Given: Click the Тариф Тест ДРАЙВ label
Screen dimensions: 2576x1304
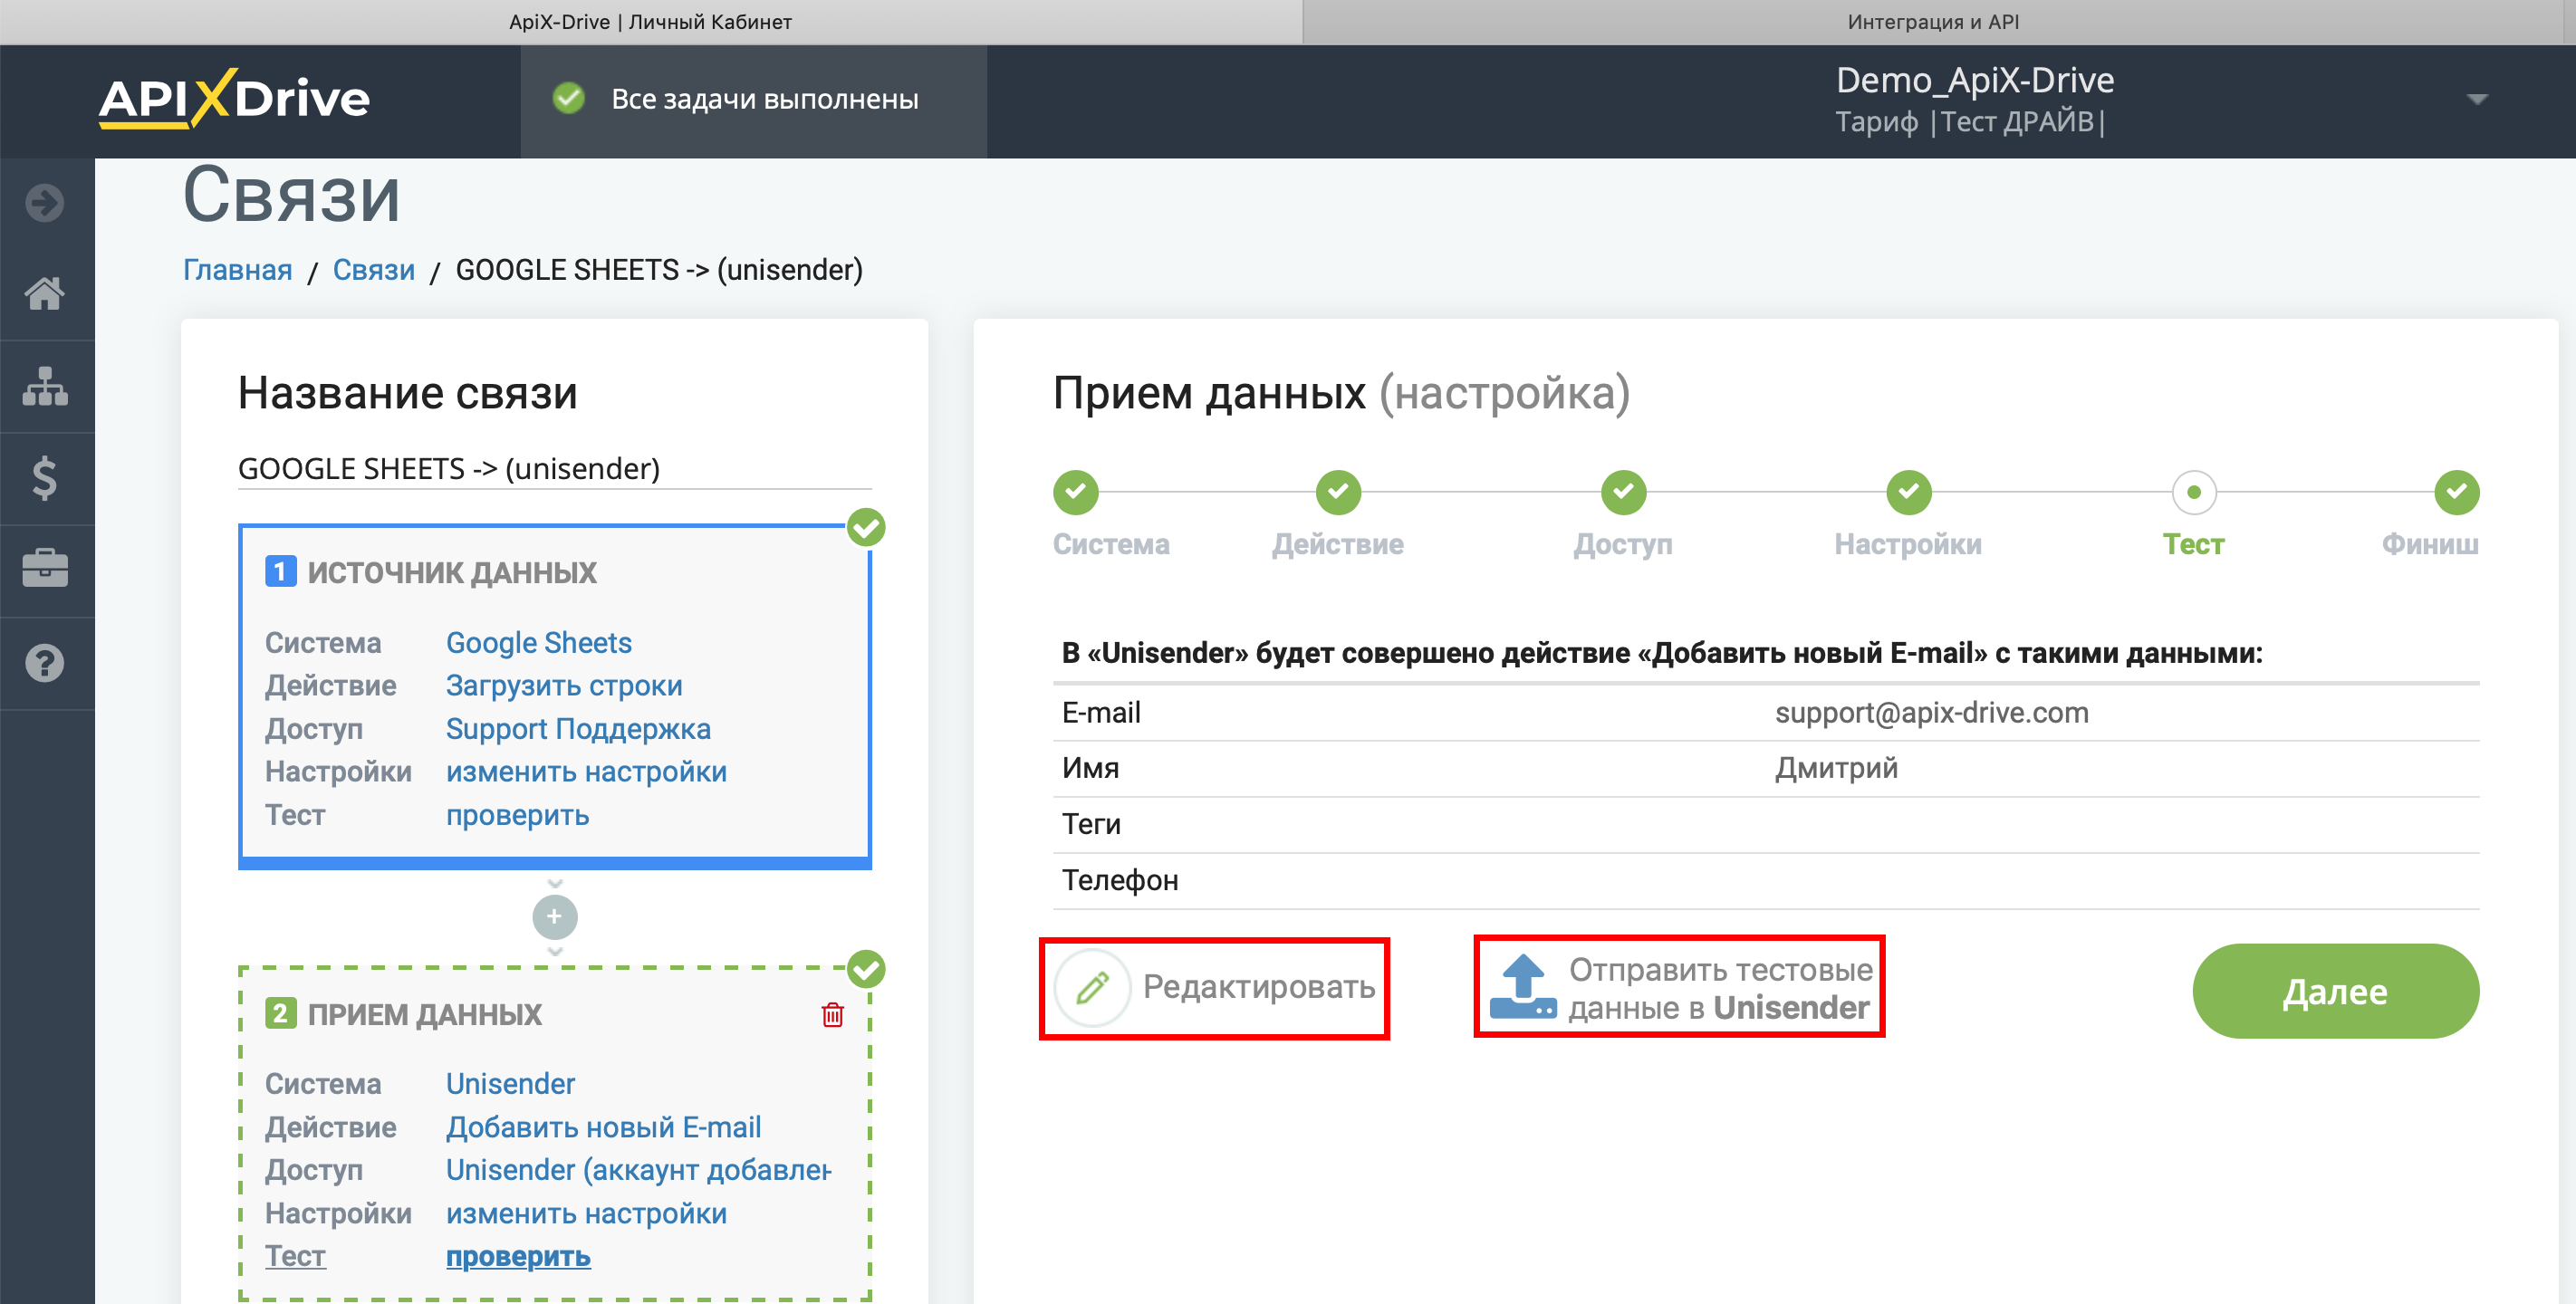Looking at the screenshot, I should click(x=1970, y=122).
